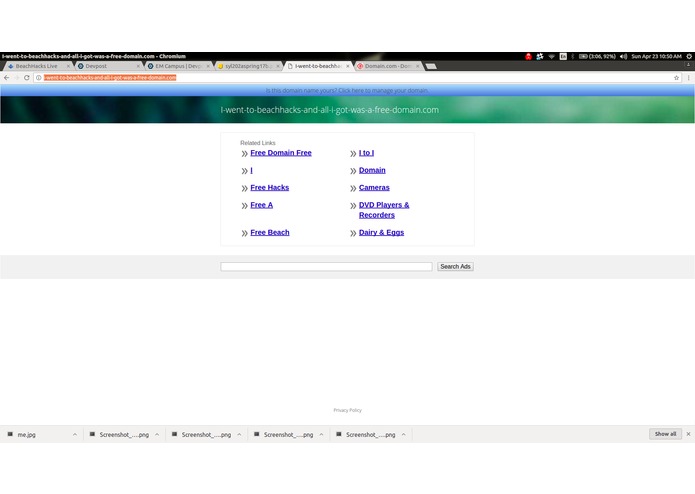Reload the page with the refresh icon

pyautogui.click(x=27, y=78)
